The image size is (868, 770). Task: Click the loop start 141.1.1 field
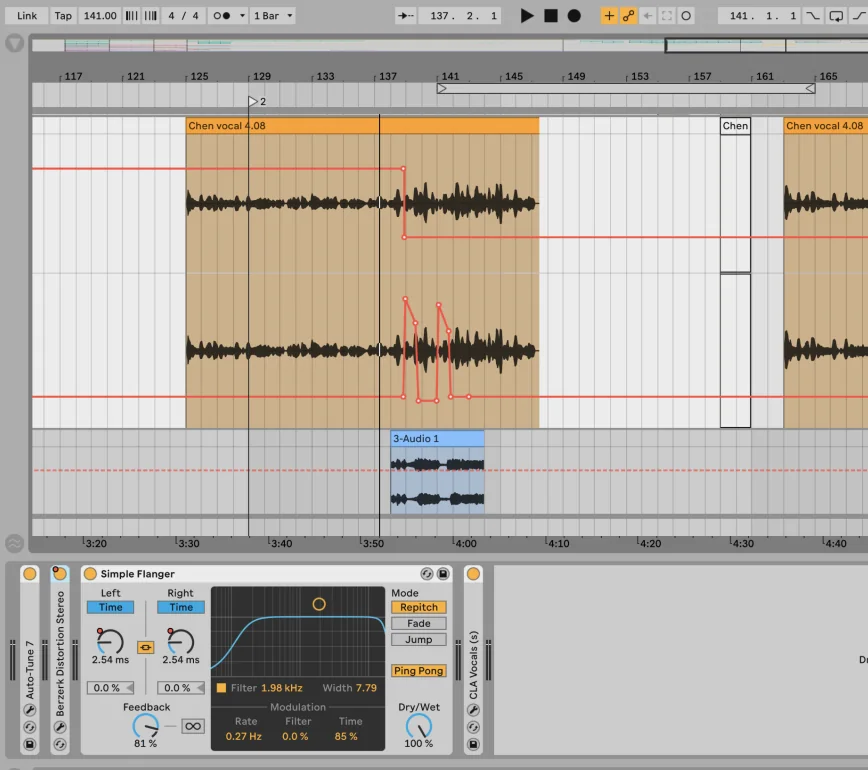(x=759, y=16)
